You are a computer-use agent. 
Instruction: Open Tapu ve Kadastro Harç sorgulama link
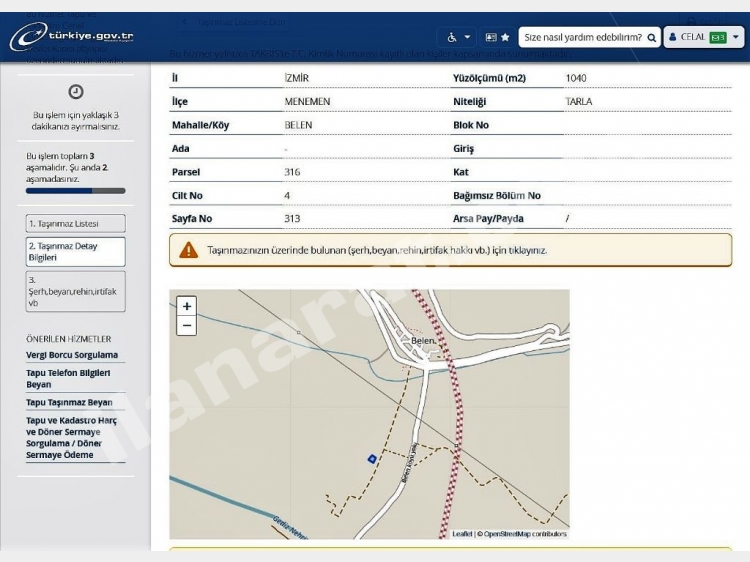[x=71, y=438]
